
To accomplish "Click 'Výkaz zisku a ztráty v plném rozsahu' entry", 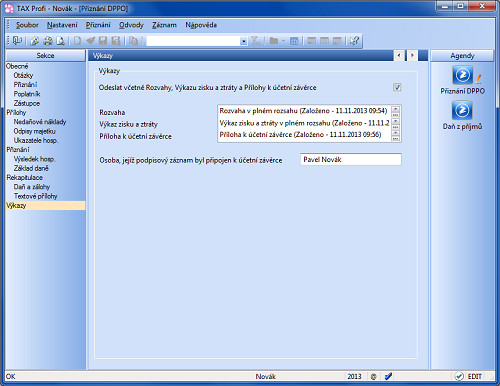I will pyautogui.click(x=304, y=123).
